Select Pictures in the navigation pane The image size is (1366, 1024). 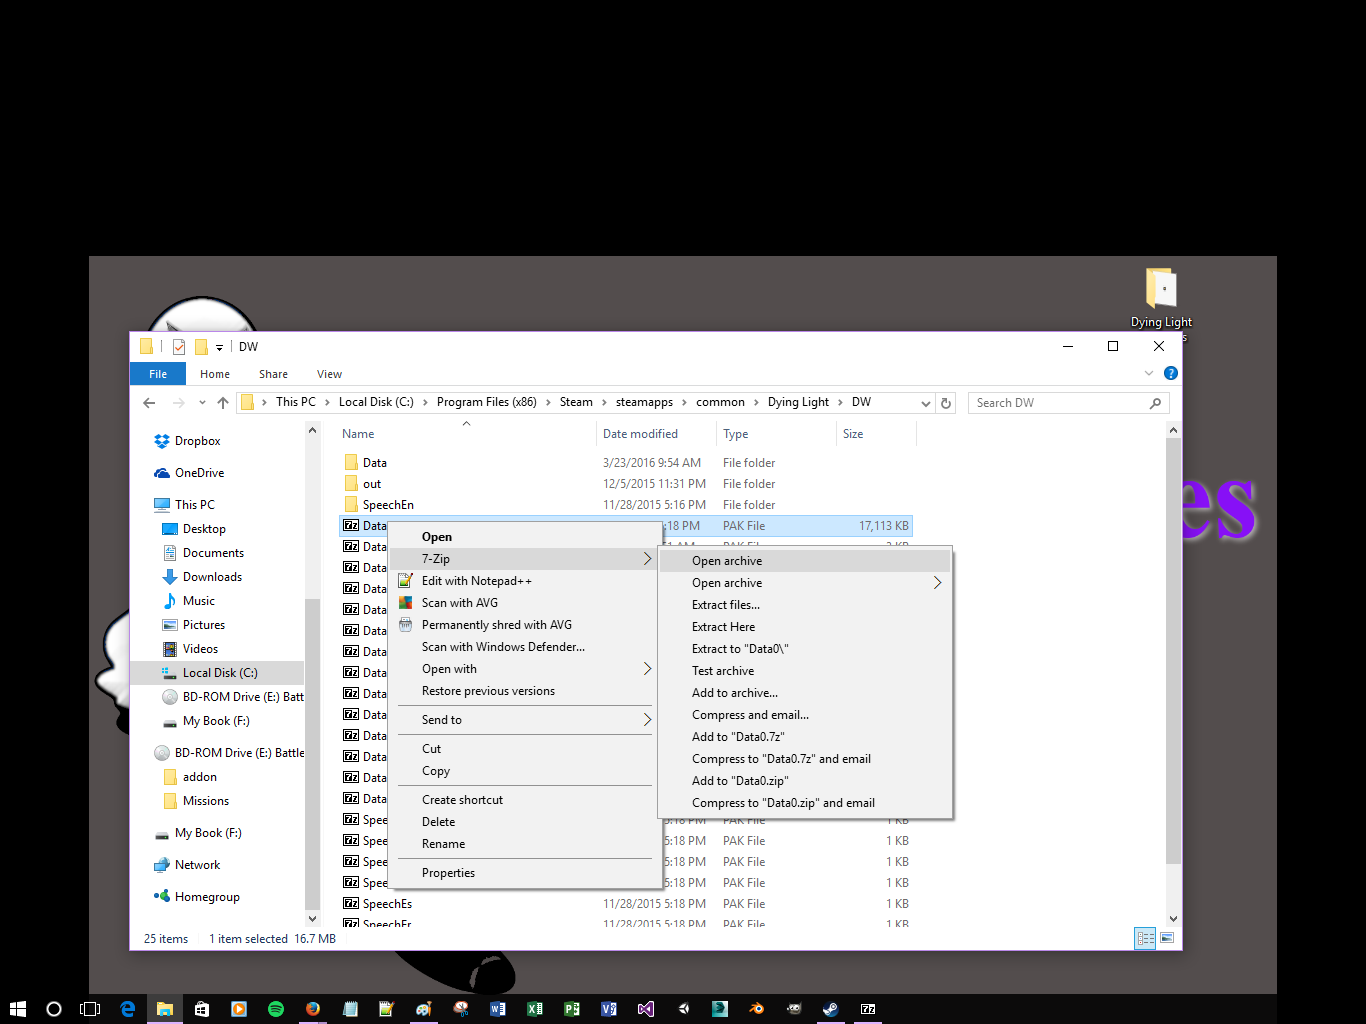click(194, 625)
